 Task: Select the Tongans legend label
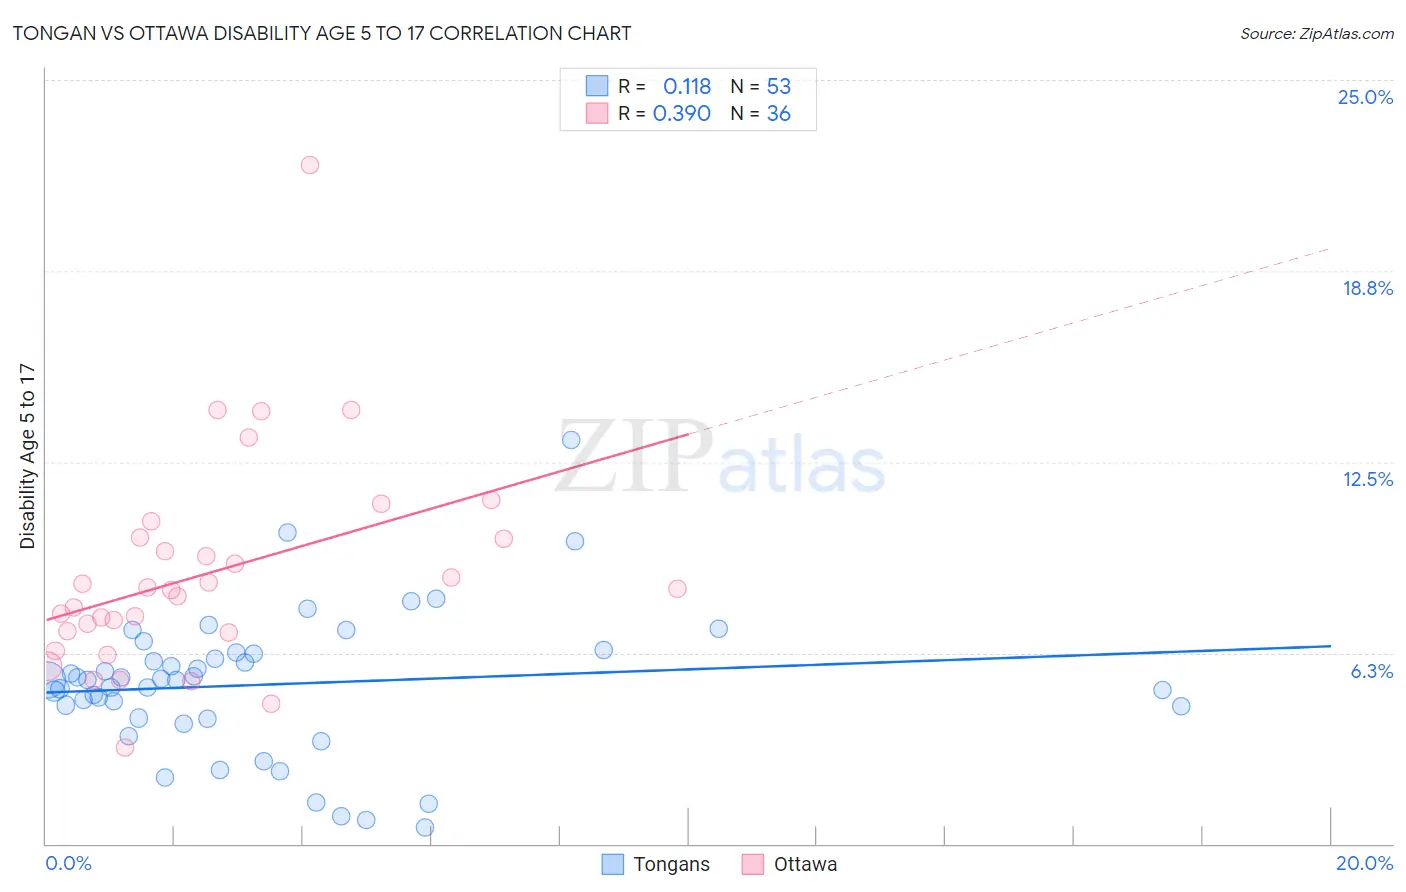pyautogui.click(x=671, y=864)
